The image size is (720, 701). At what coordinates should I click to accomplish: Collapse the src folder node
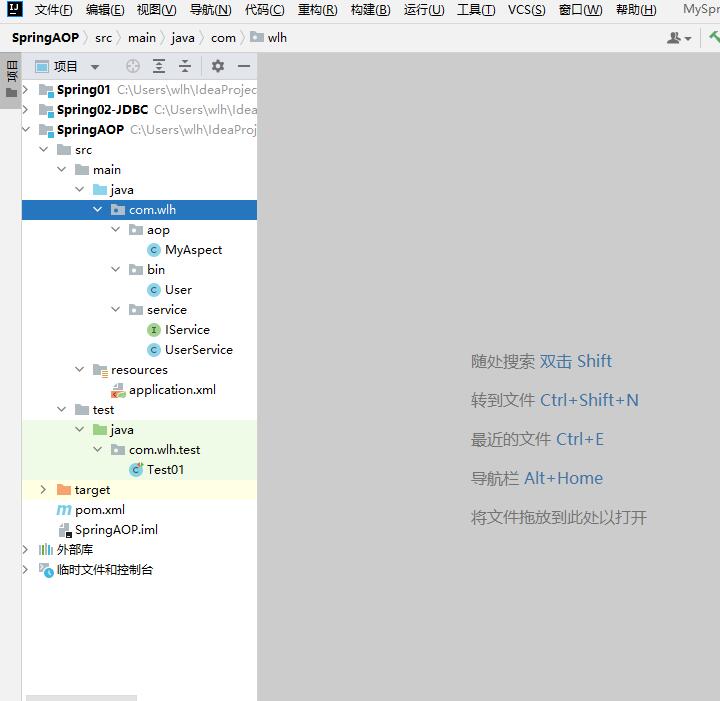44,149
